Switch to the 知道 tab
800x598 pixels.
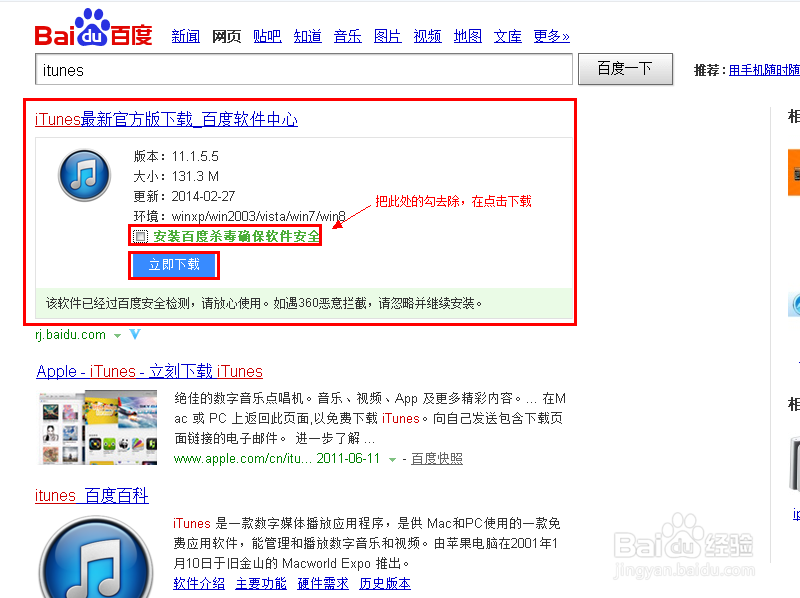(x=308, y=36)
